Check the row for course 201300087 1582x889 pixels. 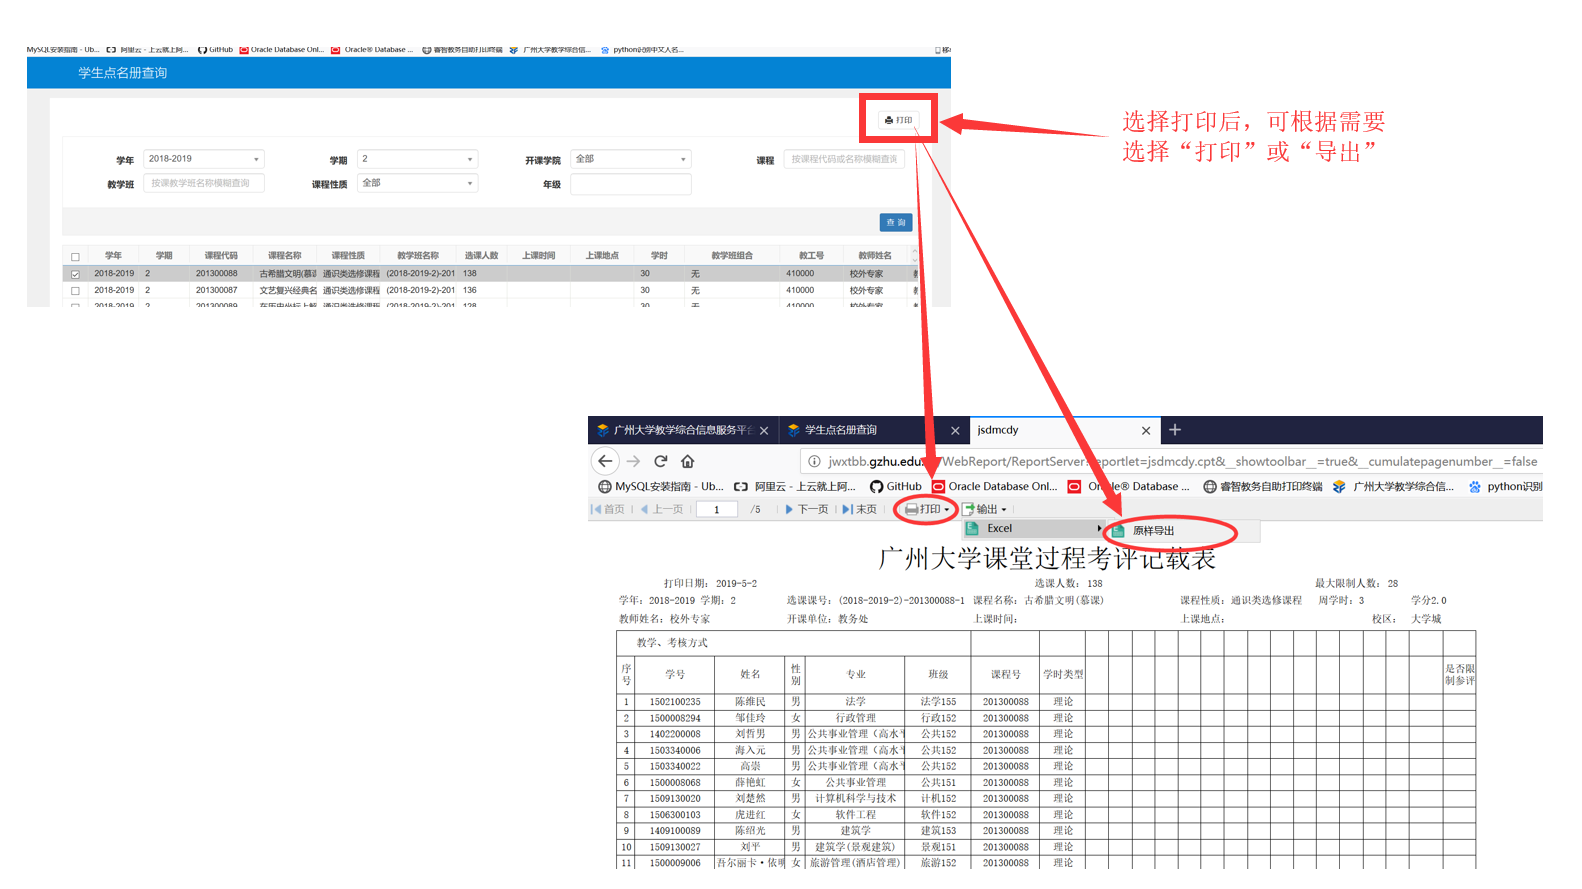pyautogui.click(x=75, y=291)
